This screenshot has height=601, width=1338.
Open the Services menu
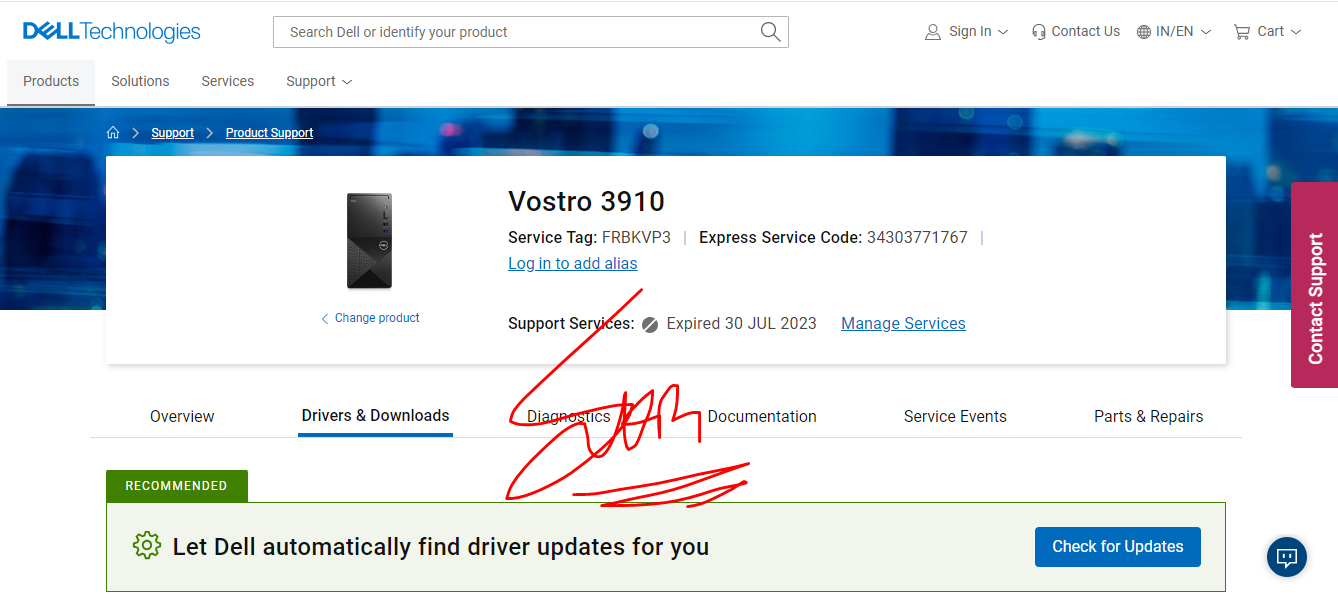tap(228, 81)
